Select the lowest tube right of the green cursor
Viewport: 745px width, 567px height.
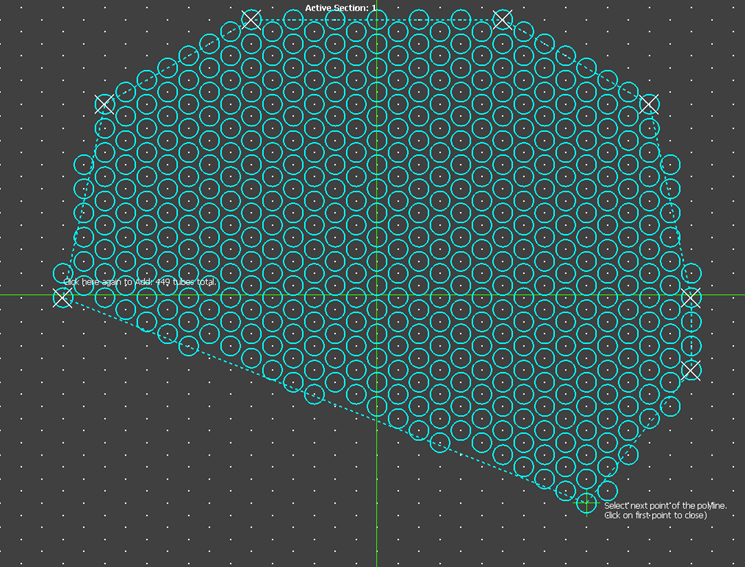point(608,491)
